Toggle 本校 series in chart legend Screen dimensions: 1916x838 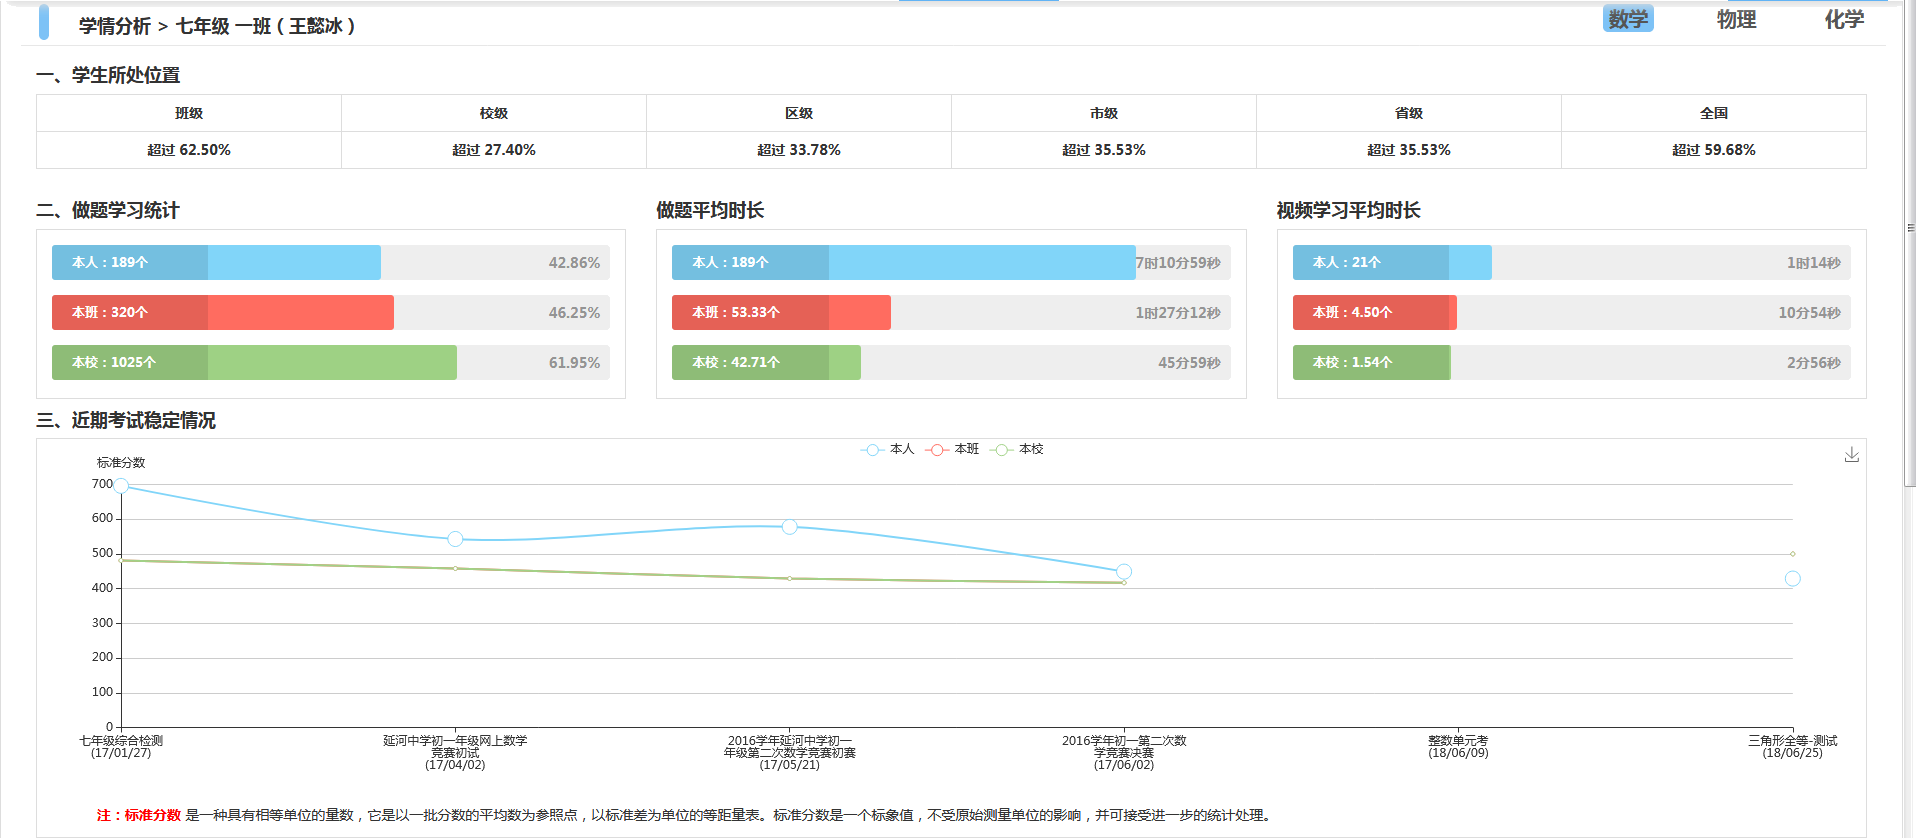(1017, 450)
